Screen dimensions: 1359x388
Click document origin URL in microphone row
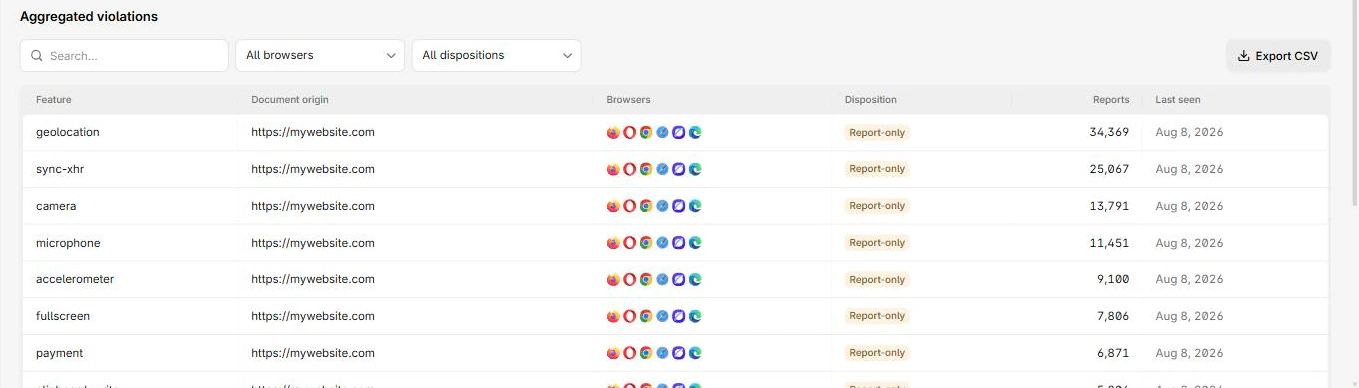[313, 243]
